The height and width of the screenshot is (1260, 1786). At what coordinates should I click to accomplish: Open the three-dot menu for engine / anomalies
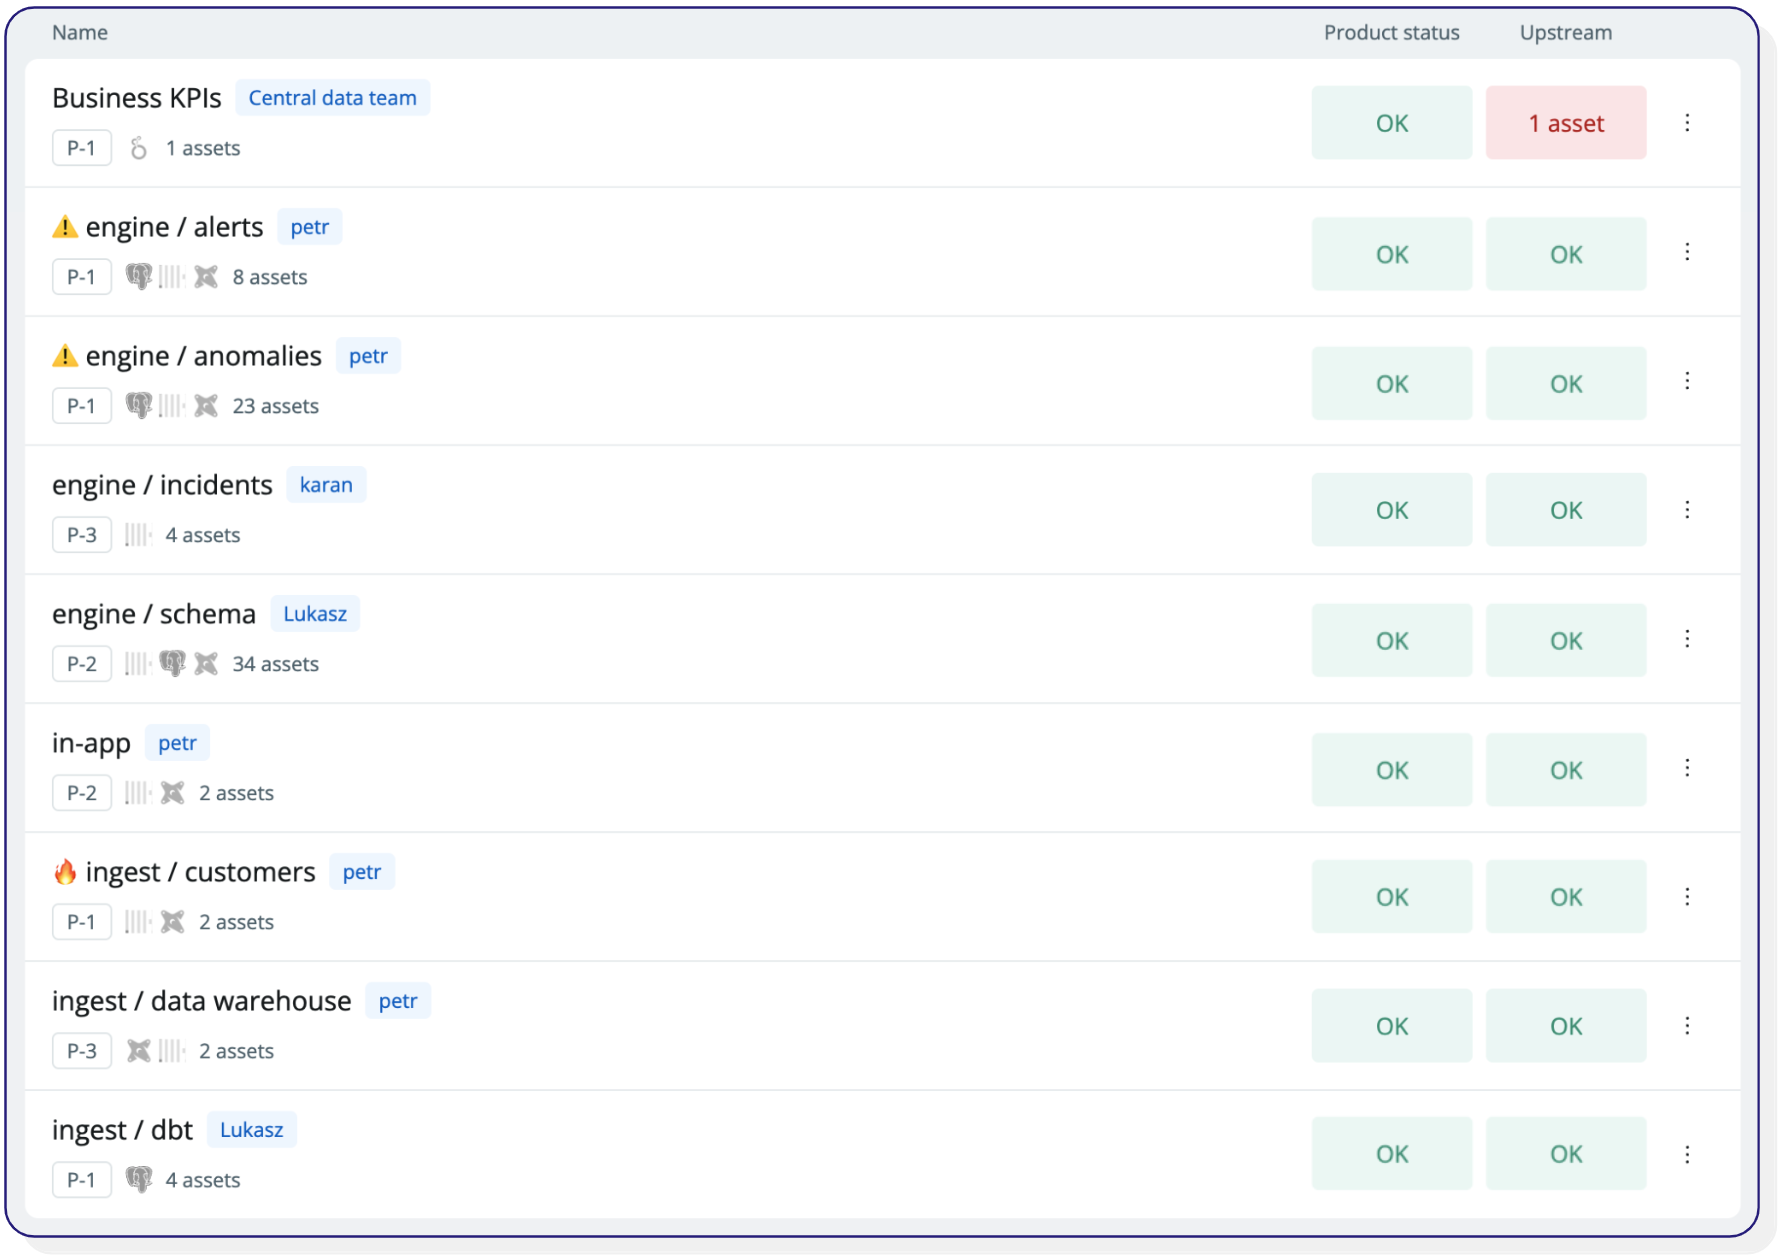(x=1687, y=381)
